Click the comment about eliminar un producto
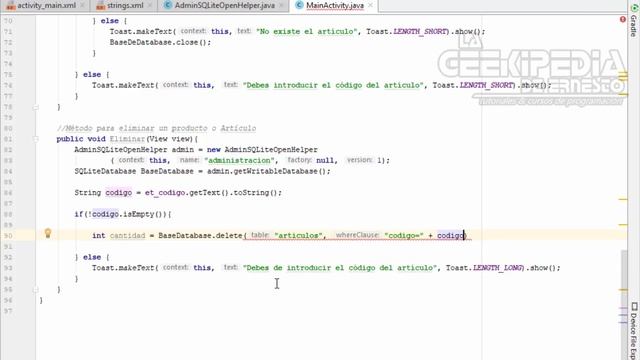Screen dimensions: 640x360 click(156, 129)
